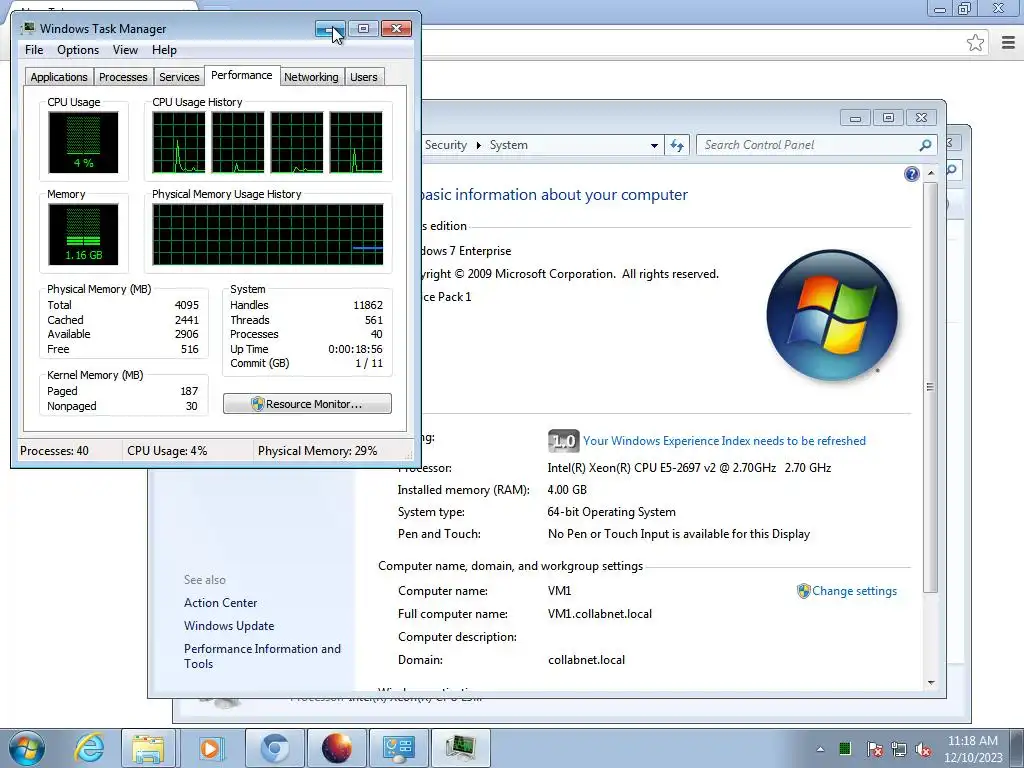This screenshot has width=1024, height=768.
Task: Open the File menu in Task Manager
Action: point(34,50)
